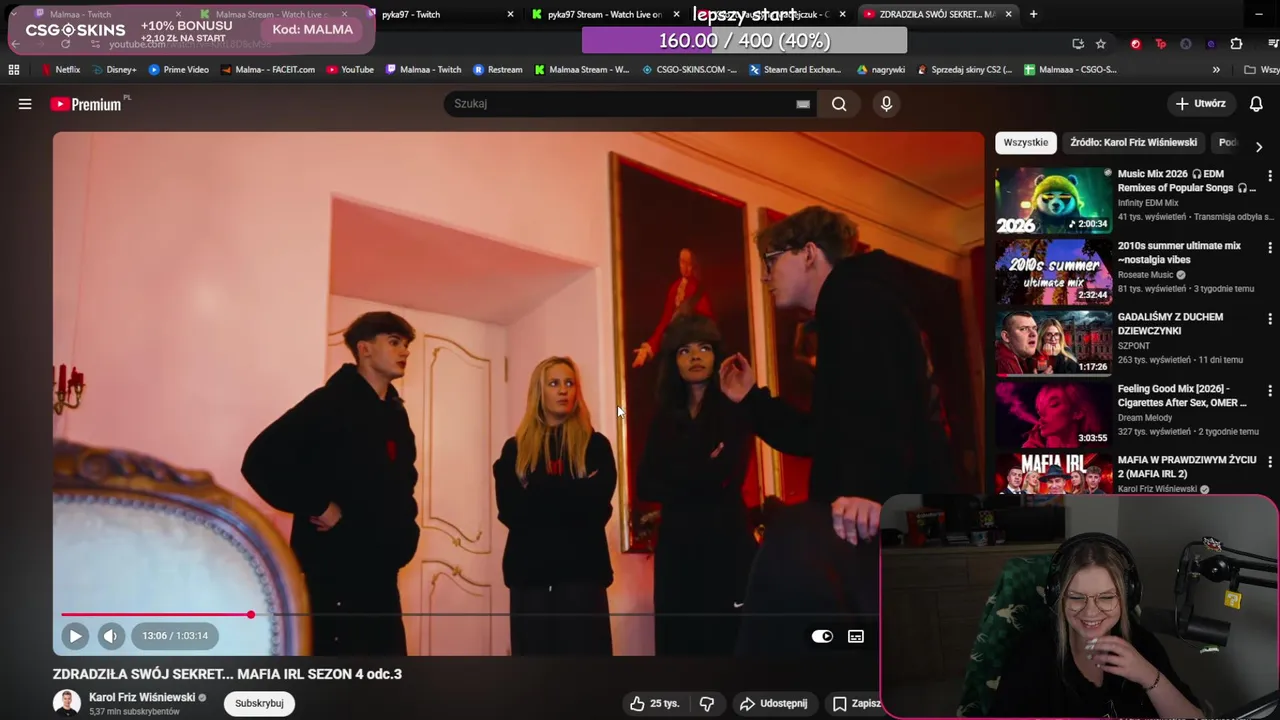Image resolution: width=1280 pixels, height=720 pixels.
Task: Open Disney+ bookmark
Action: tap(114, 70)
